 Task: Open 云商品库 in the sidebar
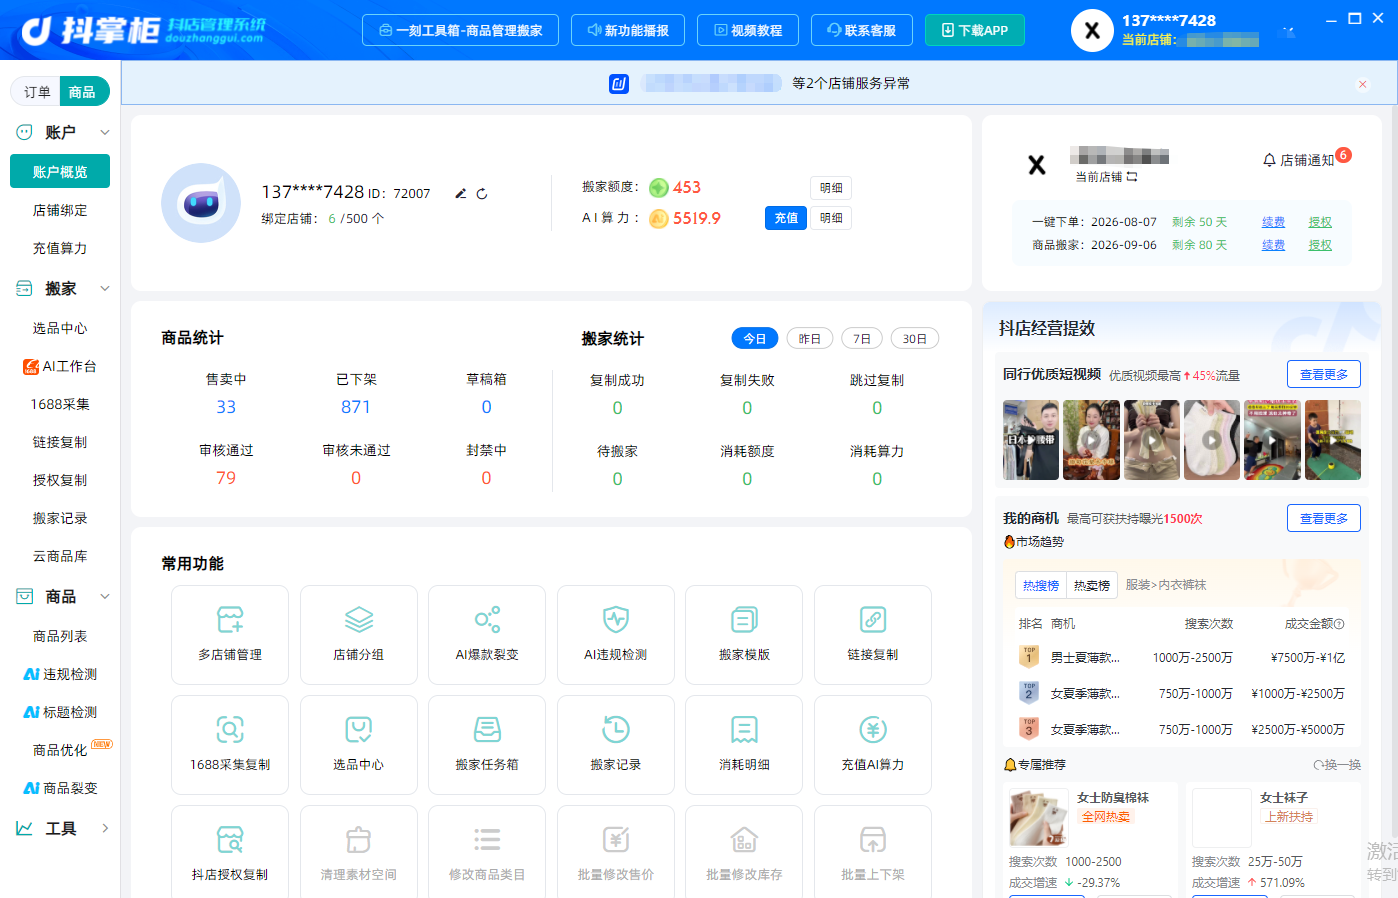[x=60, y=556]
